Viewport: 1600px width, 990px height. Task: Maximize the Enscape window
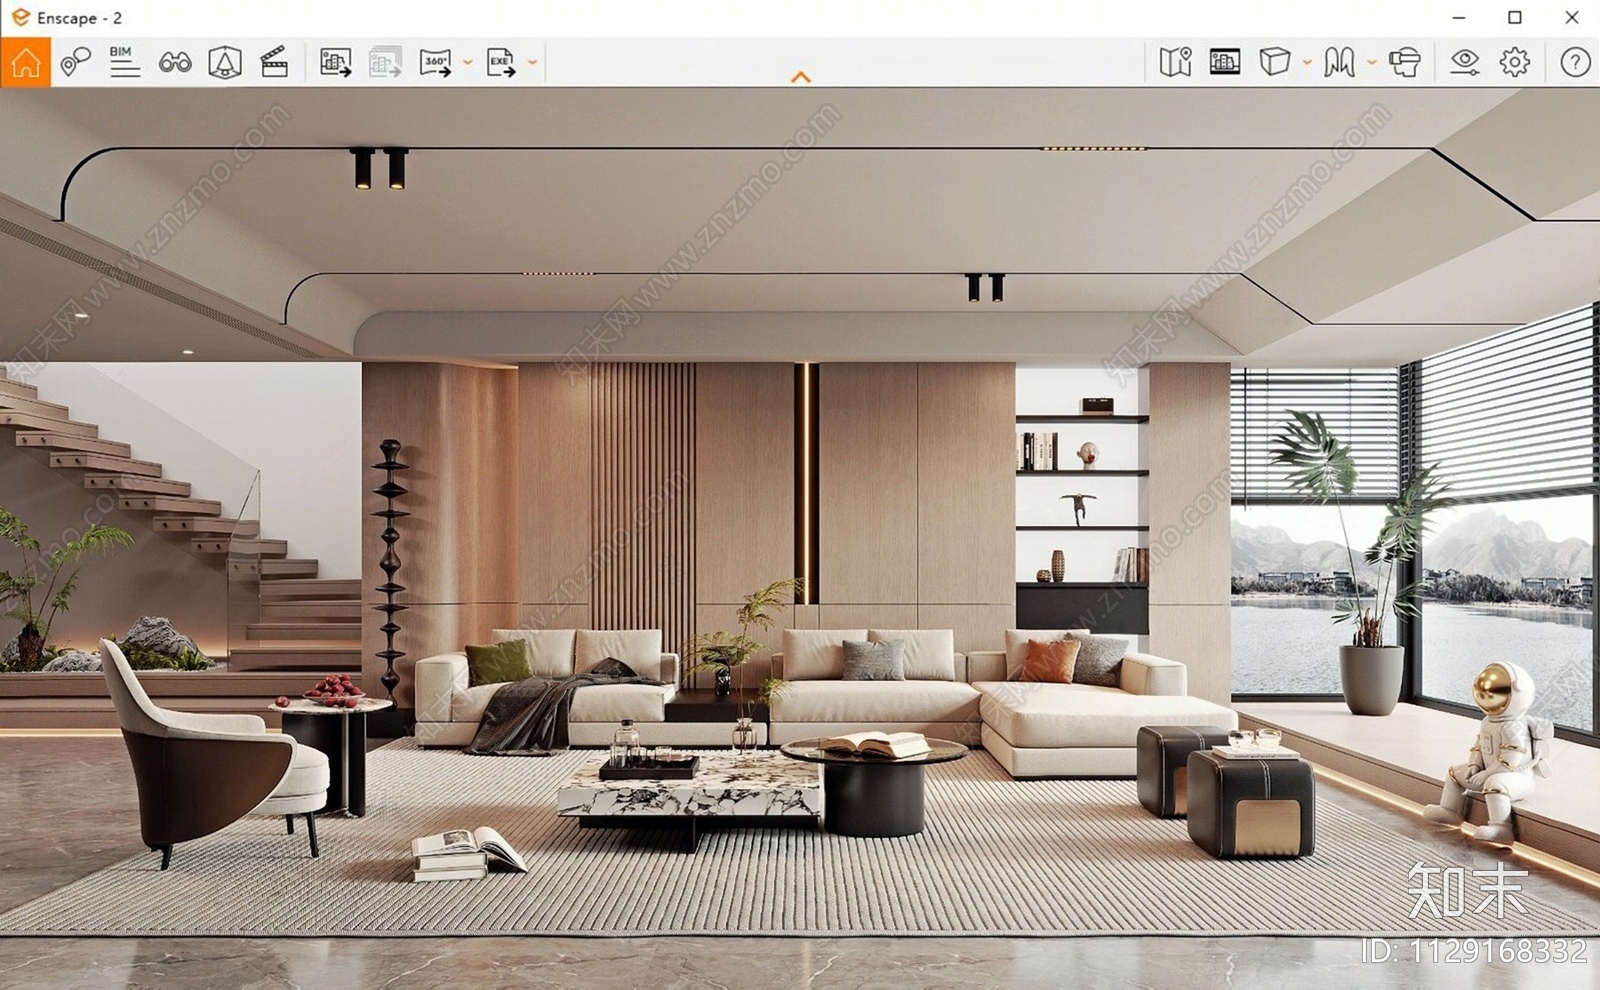[1515, 18]
